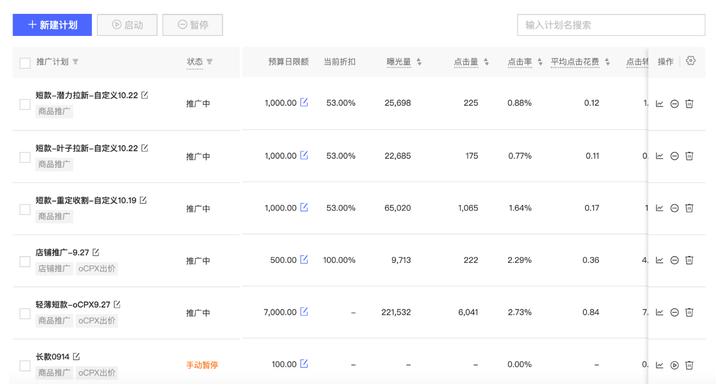Click the 1.64% click rate value
This screenshot has width=720, height=389.
point(520,208)
